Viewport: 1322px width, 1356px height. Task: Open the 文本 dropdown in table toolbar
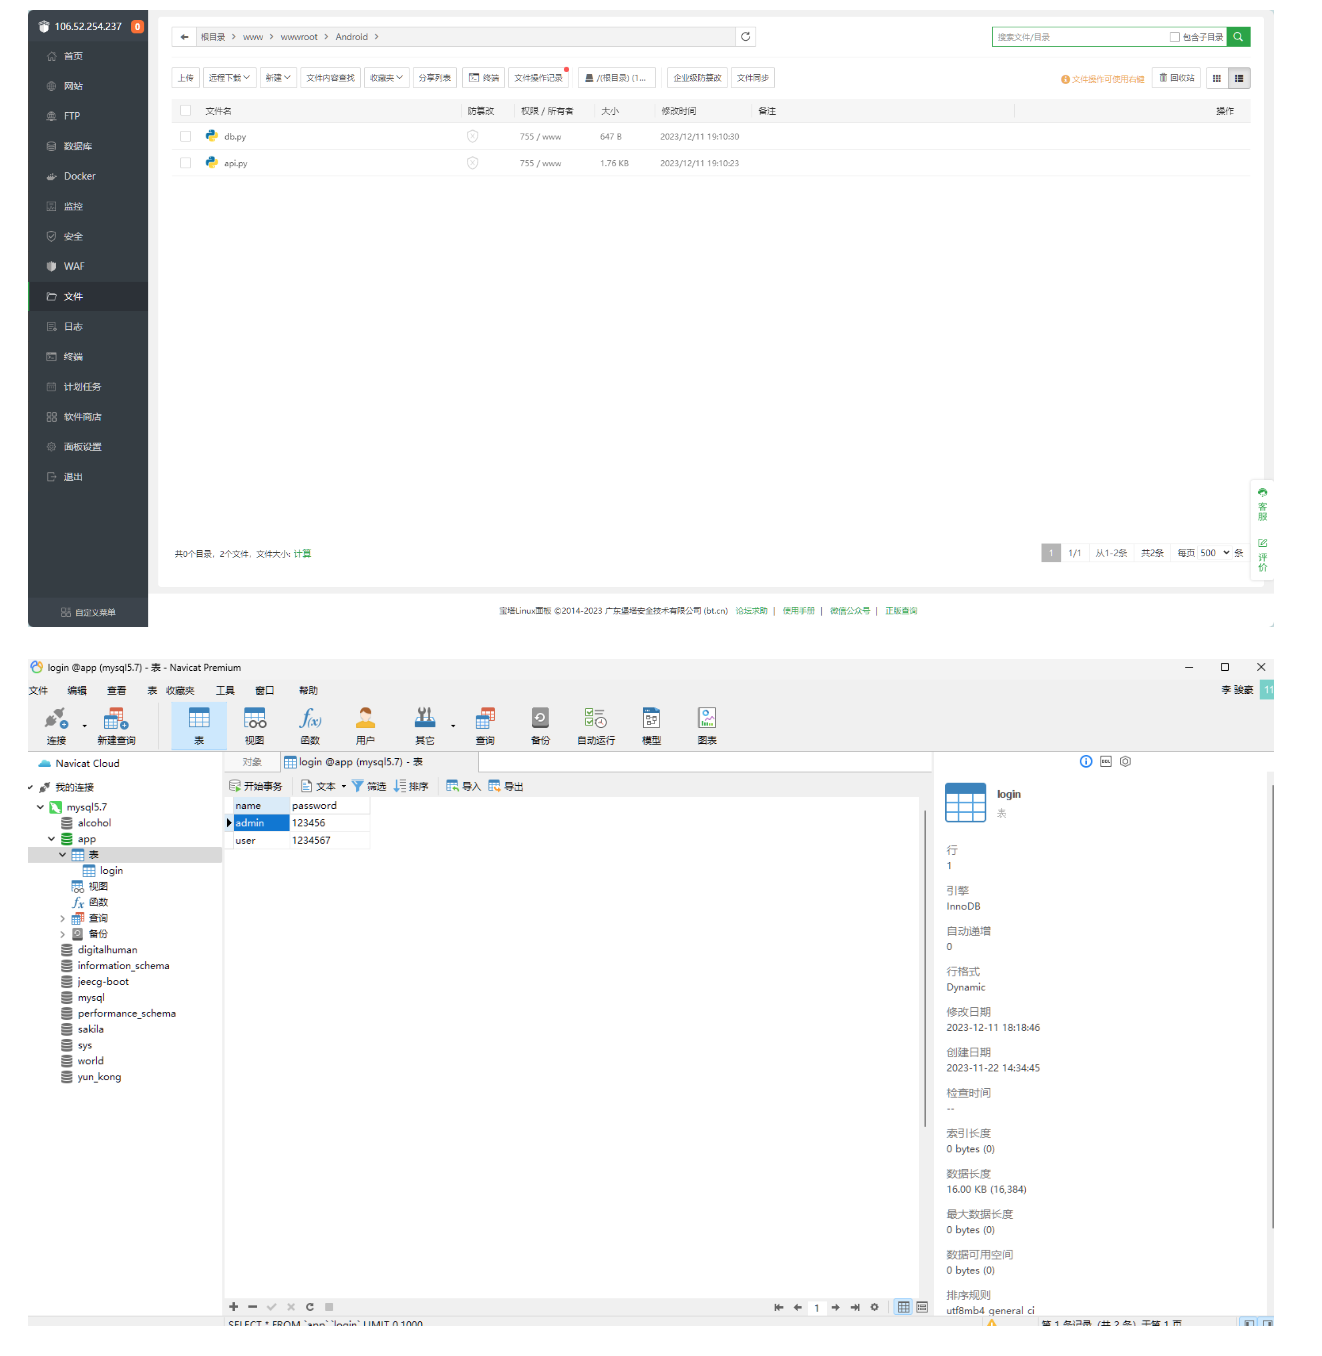[323, 787]
